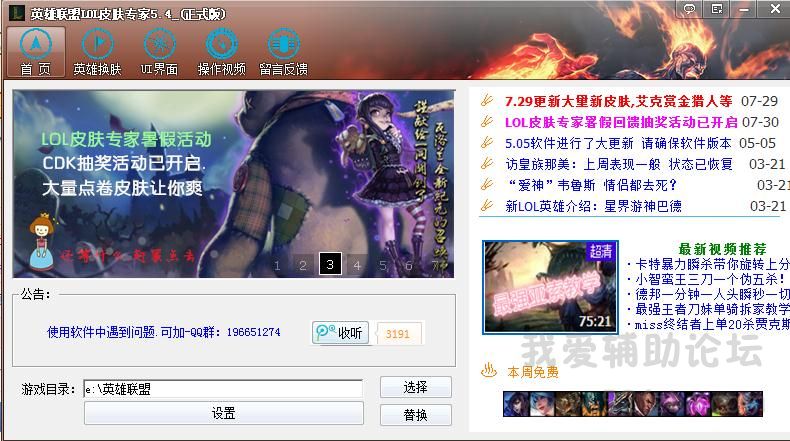Click the 本周免费 label

(533, 372)
